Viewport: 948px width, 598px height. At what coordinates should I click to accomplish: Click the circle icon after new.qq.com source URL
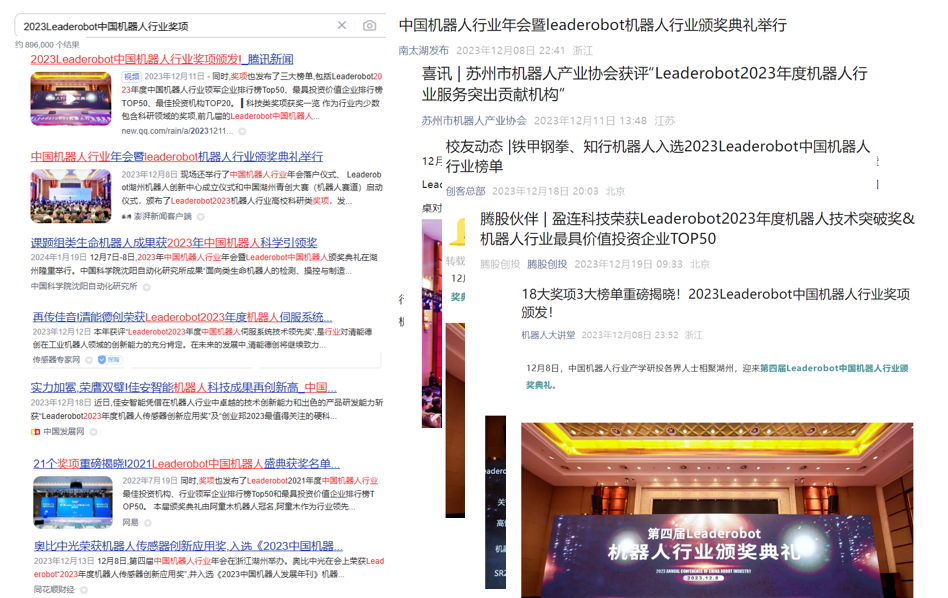pos(242,131)
